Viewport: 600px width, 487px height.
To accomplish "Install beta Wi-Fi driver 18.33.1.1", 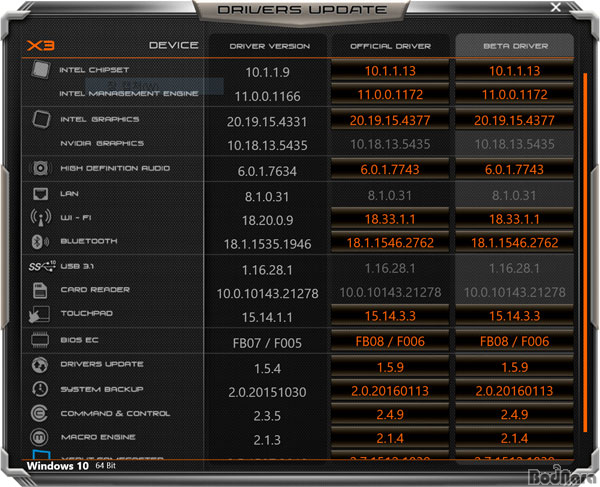I will [514, 218].
